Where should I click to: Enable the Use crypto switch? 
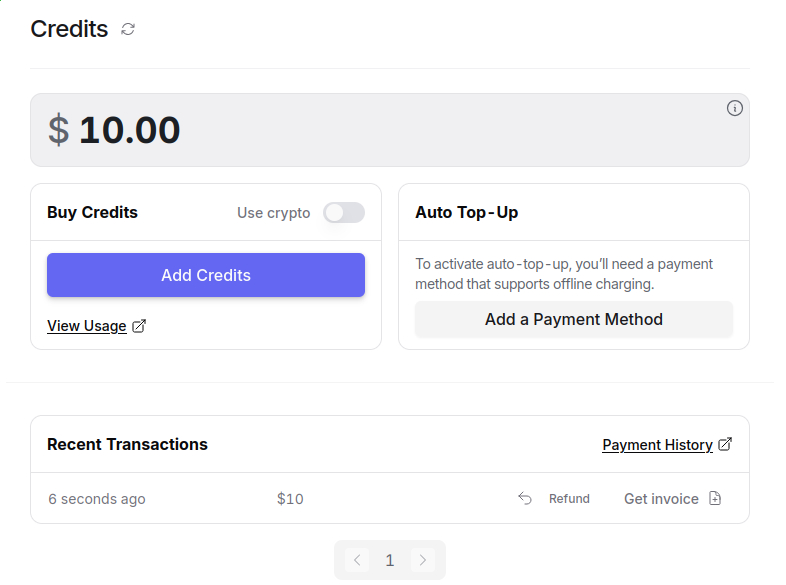click(x=344, y=212)
